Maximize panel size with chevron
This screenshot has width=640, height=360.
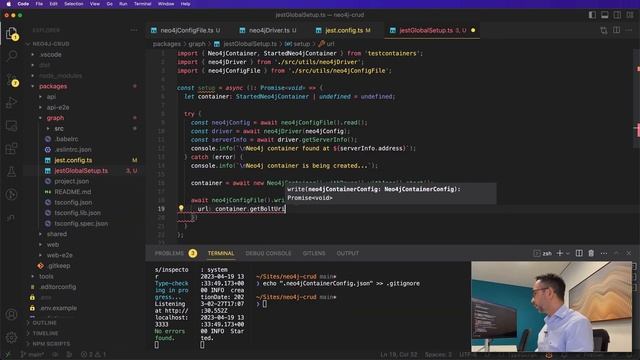pyautogui.click(x=616, y=253)
